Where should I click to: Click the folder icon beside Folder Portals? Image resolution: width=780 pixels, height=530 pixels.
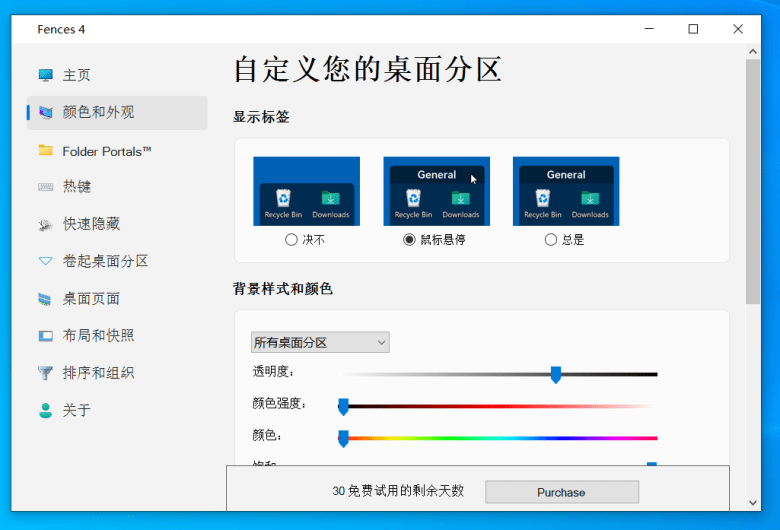coord(45,150)
